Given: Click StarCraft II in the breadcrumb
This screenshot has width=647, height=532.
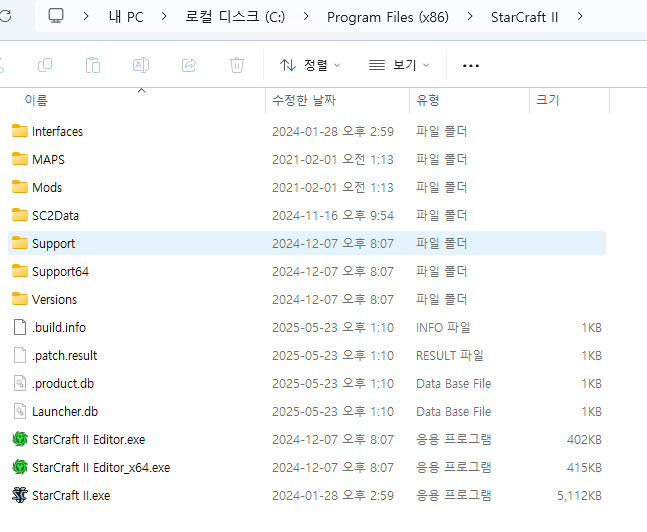Looking at the screenshot, I should click(524, 17).
